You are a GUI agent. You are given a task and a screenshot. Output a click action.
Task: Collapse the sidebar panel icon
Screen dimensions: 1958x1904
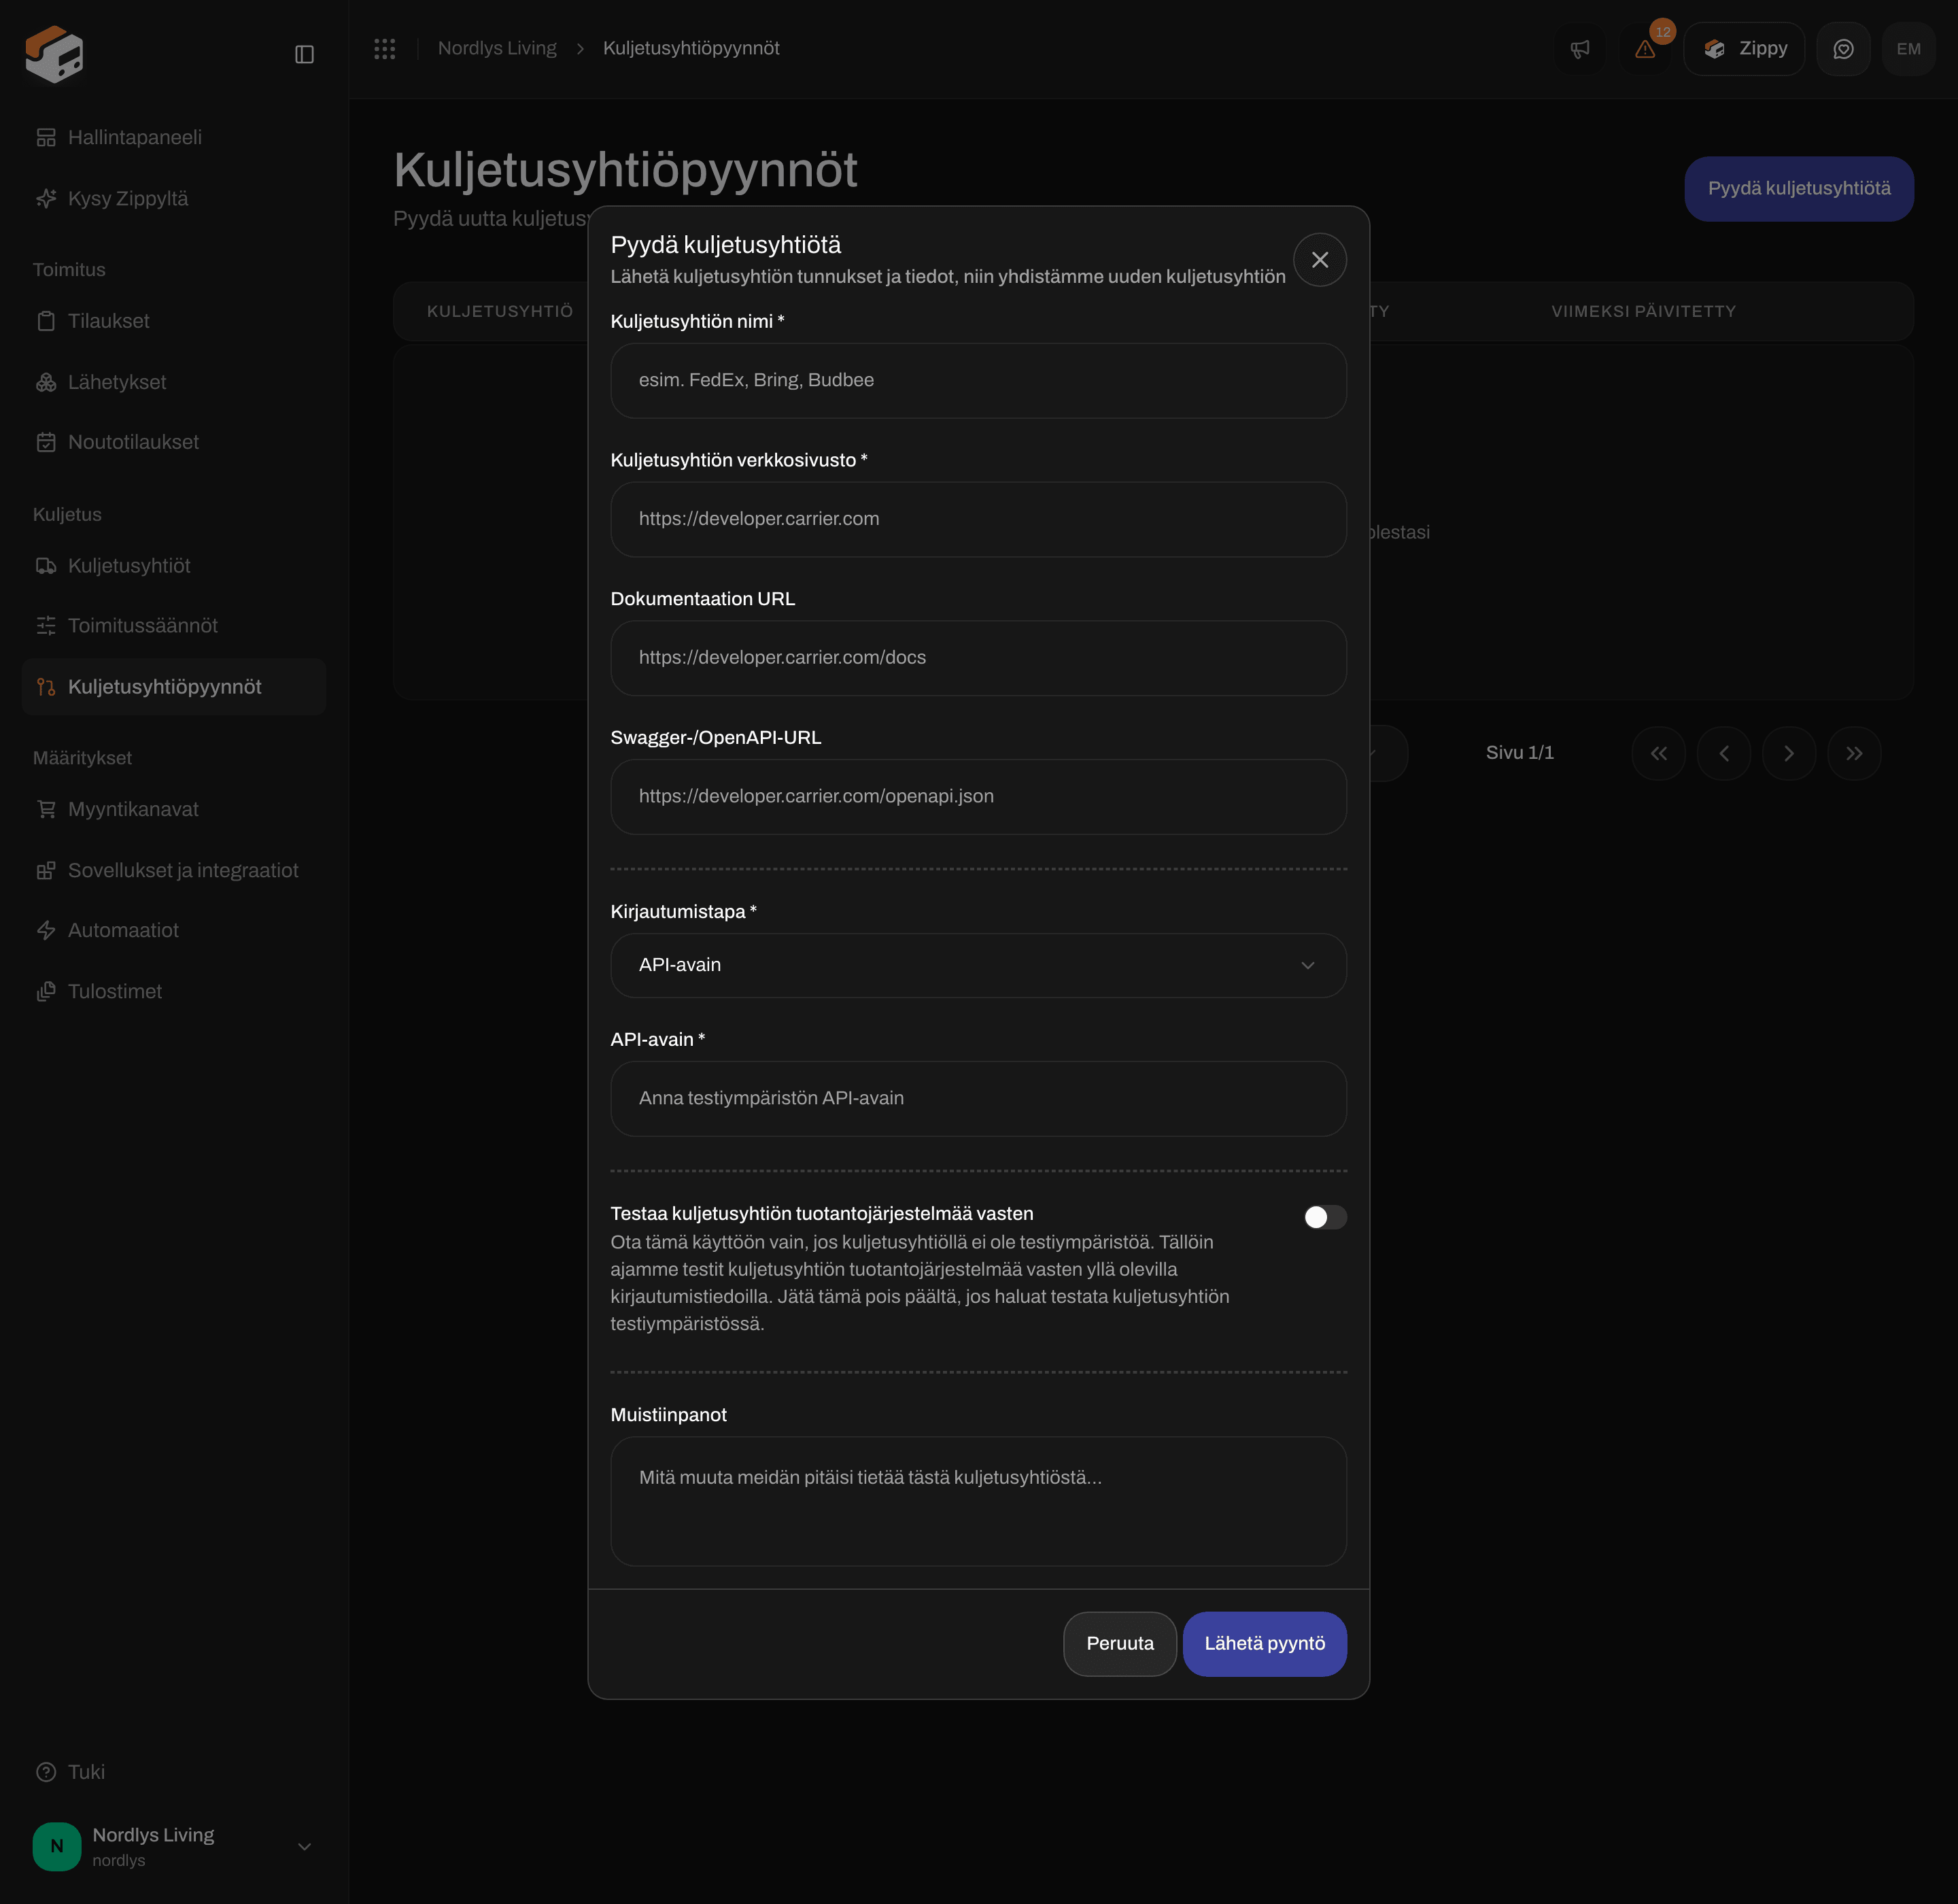point(305,54)
